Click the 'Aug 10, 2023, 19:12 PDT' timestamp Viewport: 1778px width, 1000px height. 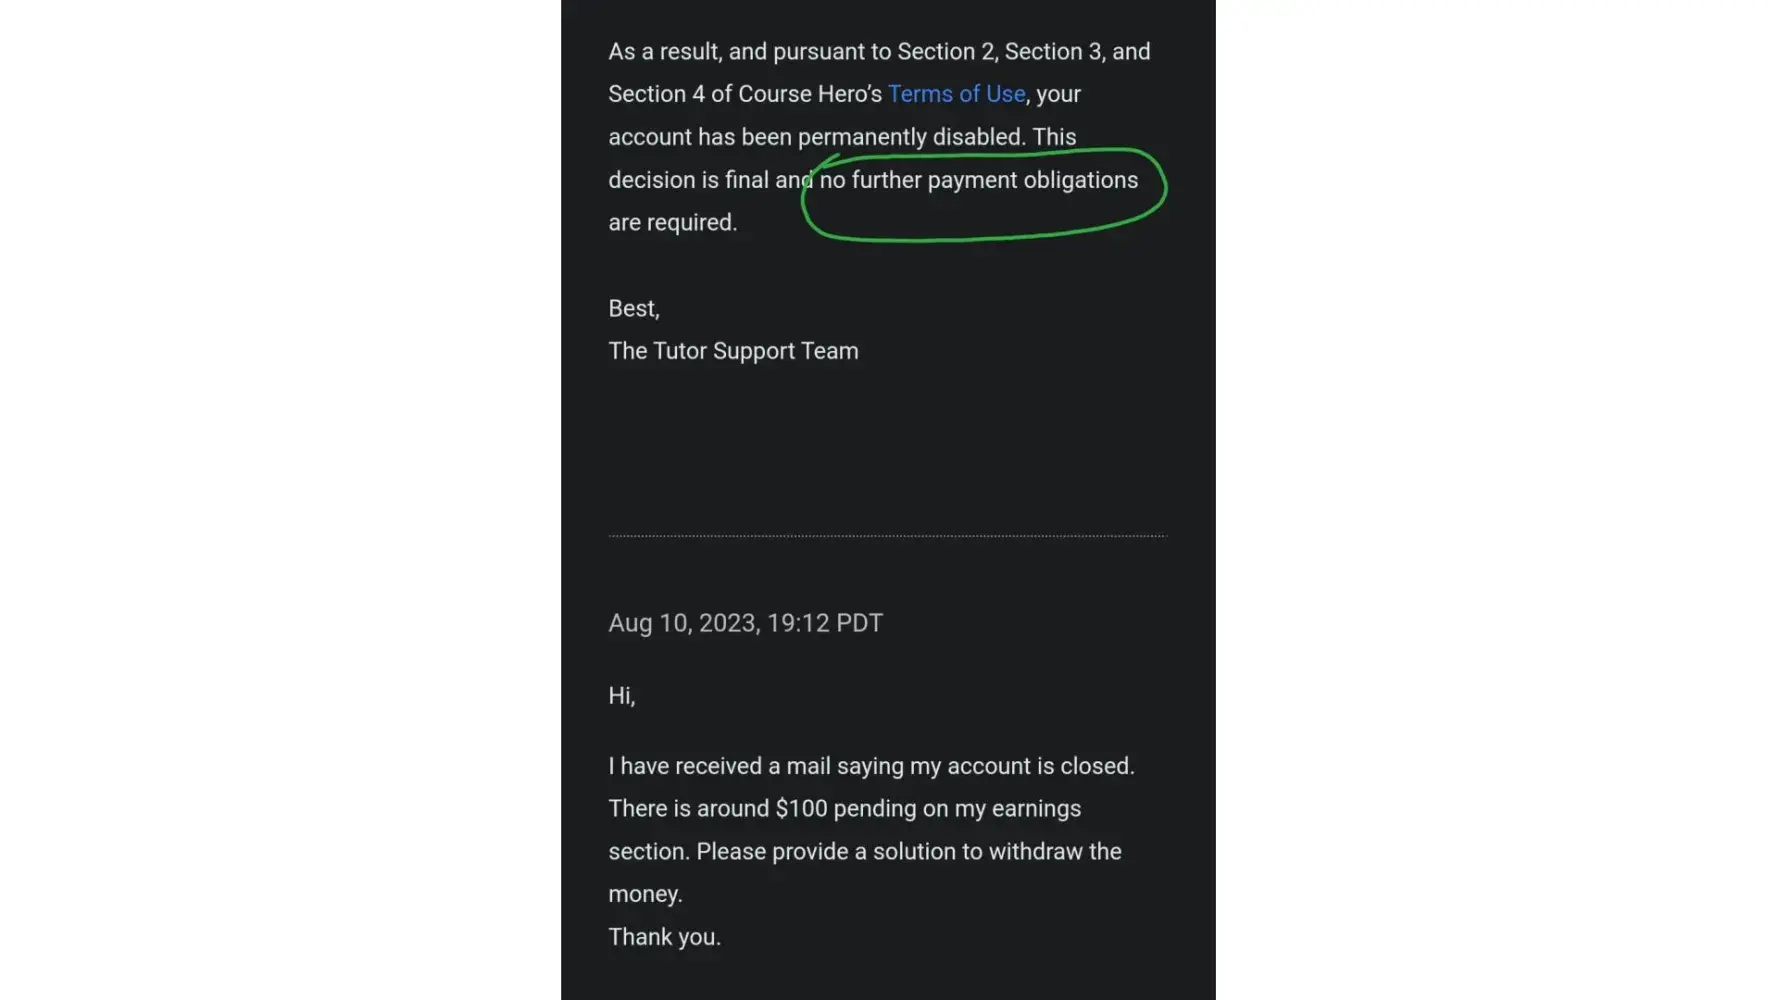[745, 623]
